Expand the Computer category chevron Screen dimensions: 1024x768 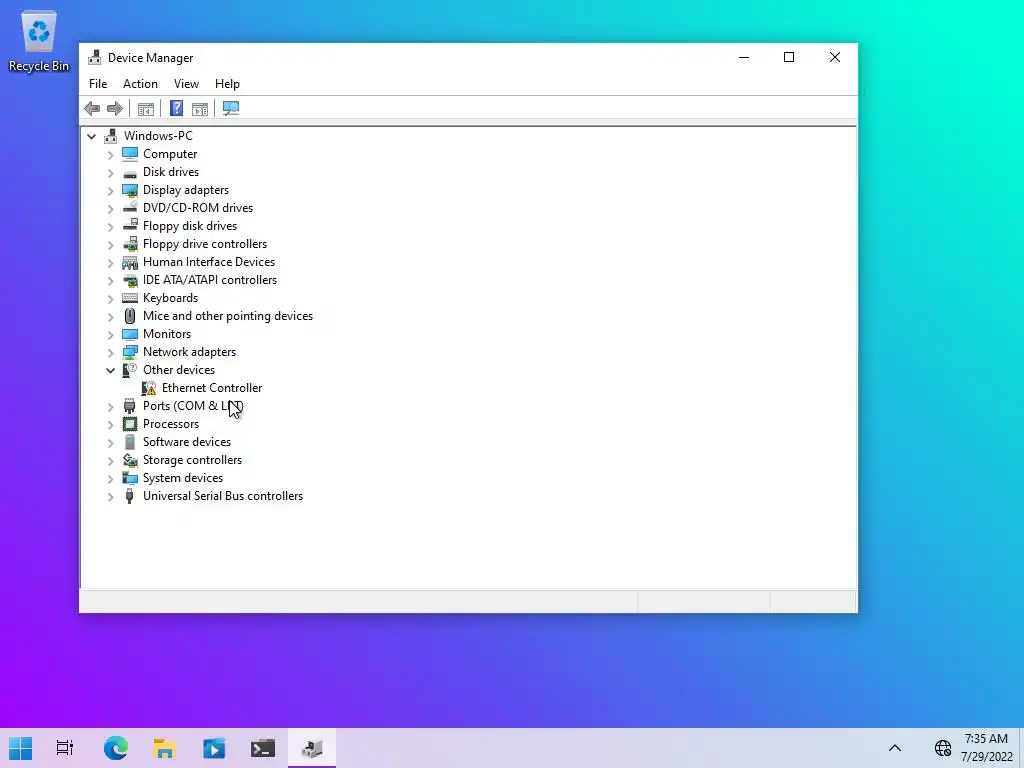tap(110, 155)
